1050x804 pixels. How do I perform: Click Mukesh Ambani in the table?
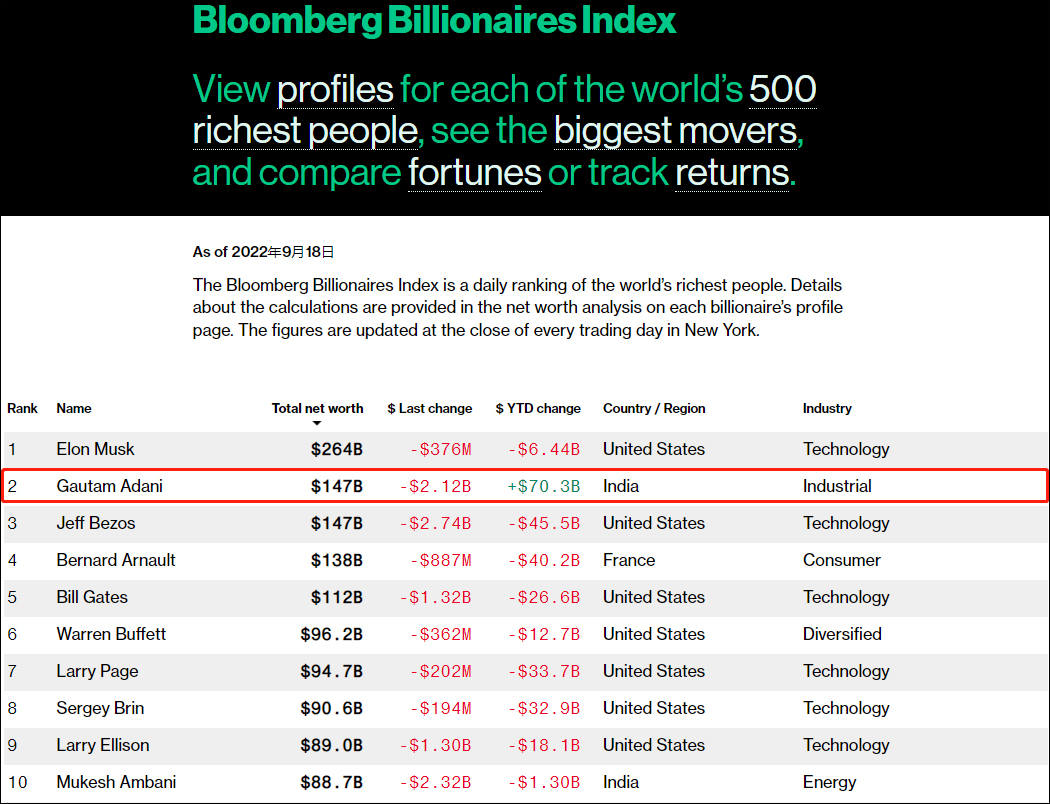coord(116,782)
